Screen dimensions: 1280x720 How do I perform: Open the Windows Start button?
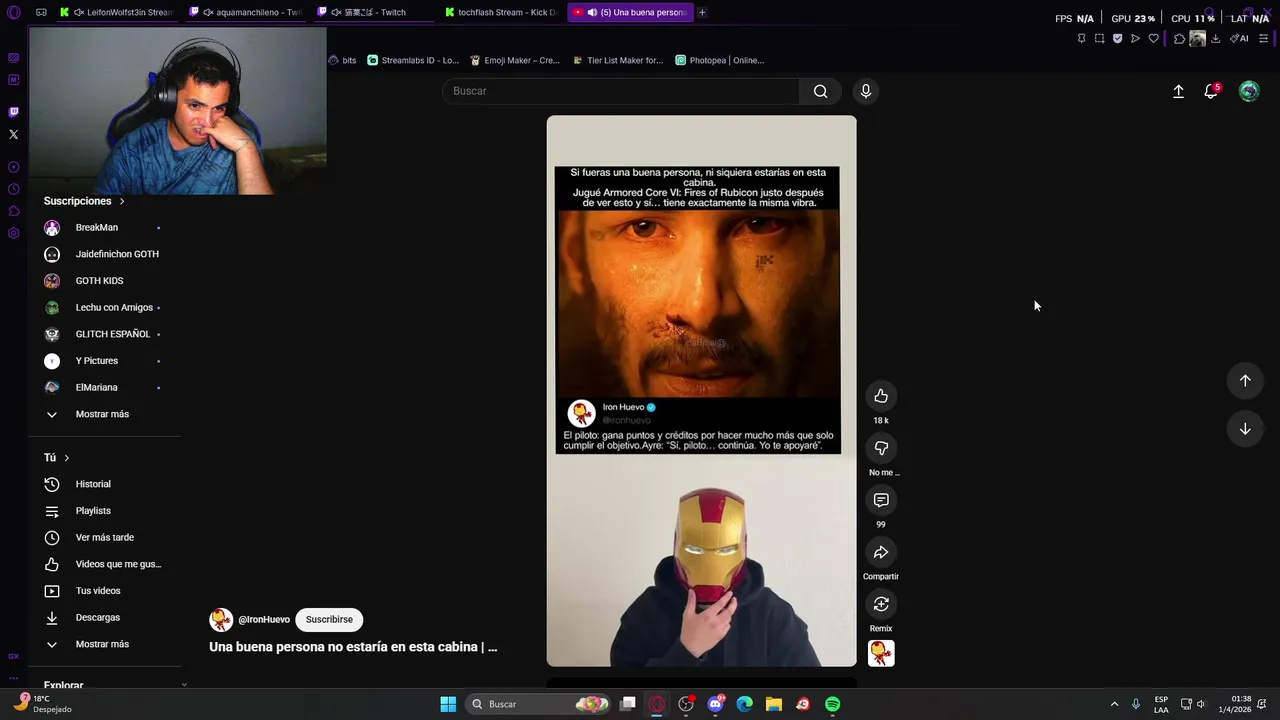click(x=448, y=704)
